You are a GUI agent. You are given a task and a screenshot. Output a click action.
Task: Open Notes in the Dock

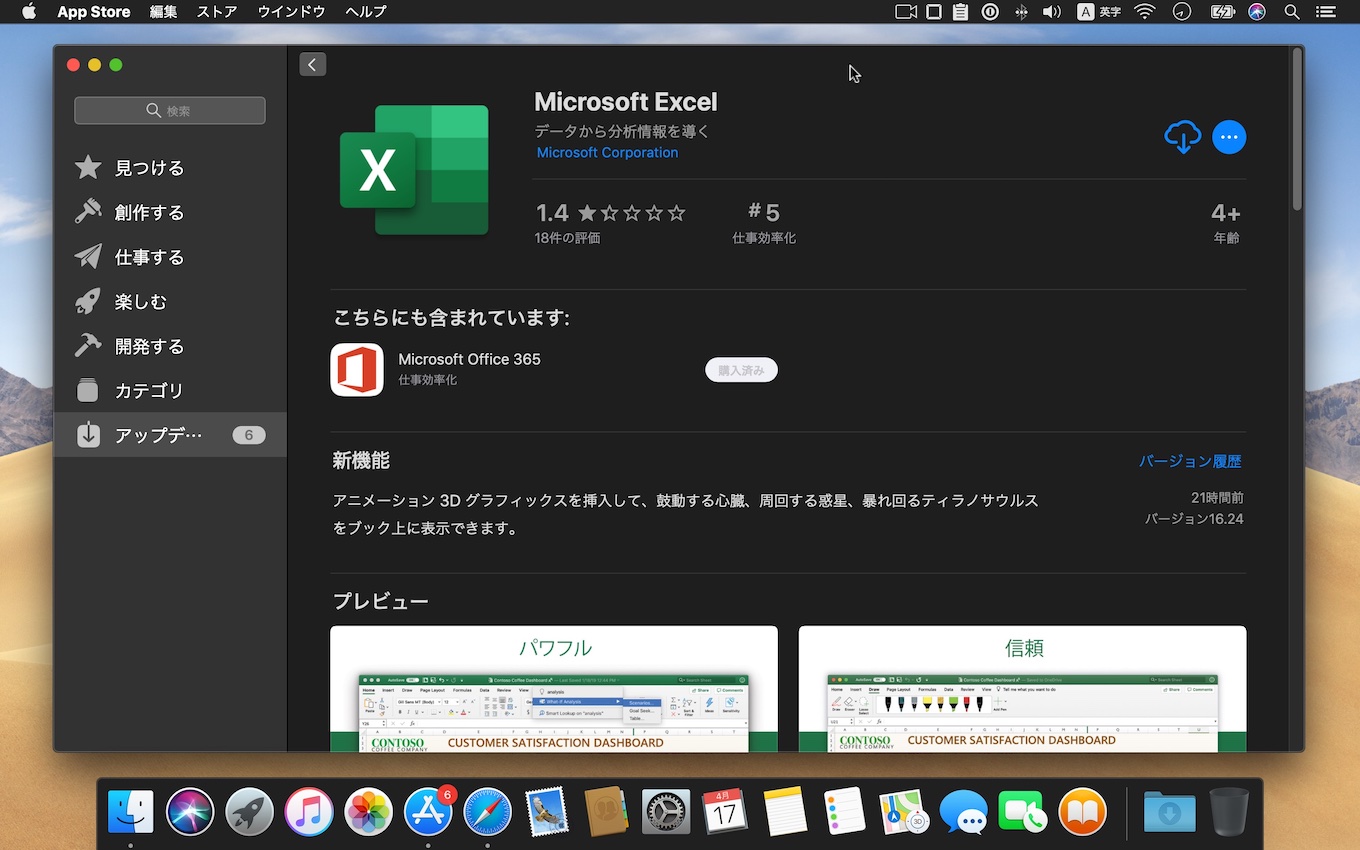784,811
